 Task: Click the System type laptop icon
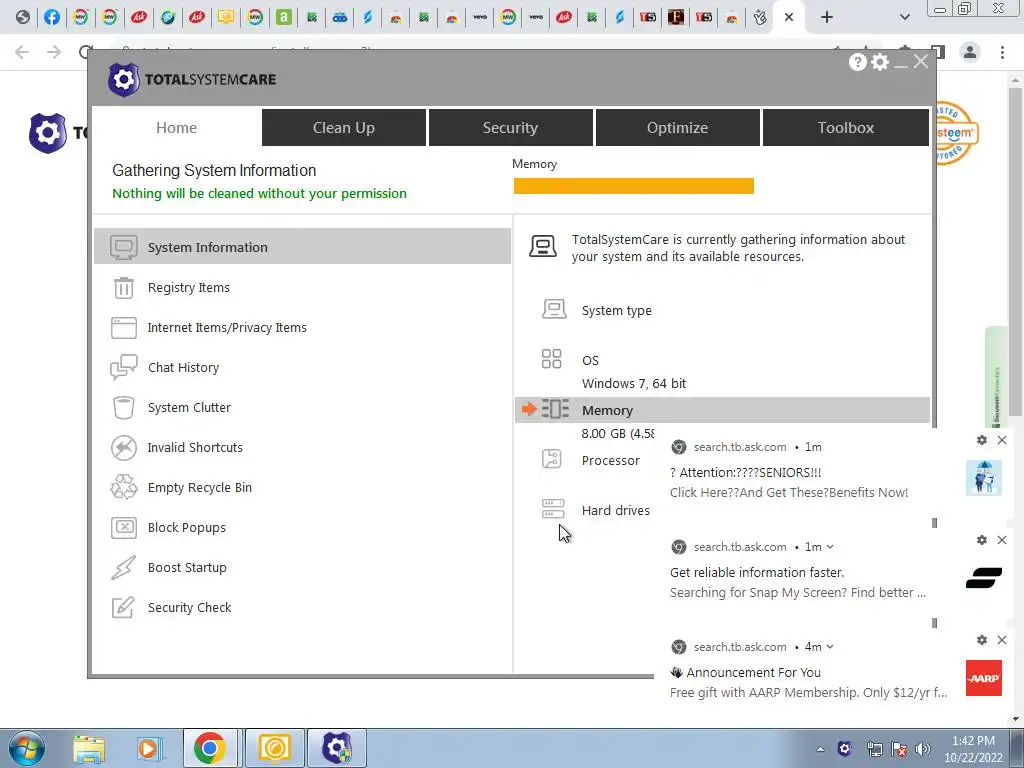[x=554, y=309]
